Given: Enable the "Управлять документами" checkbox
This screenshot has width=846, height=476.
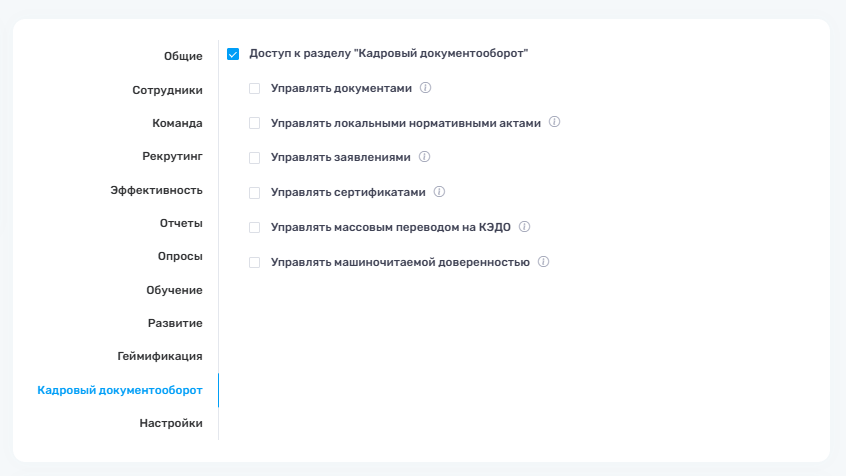Looking at the screenshot, I should (255, 89).
